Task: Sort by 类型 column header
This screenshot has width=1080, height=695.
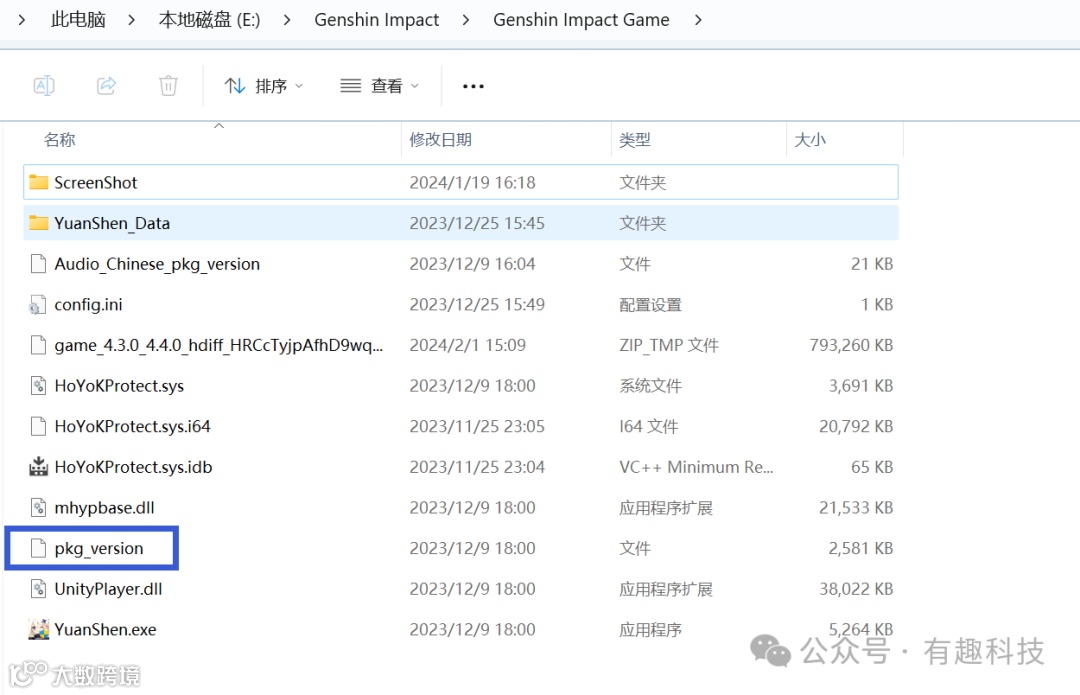Action: click(634, 140)
